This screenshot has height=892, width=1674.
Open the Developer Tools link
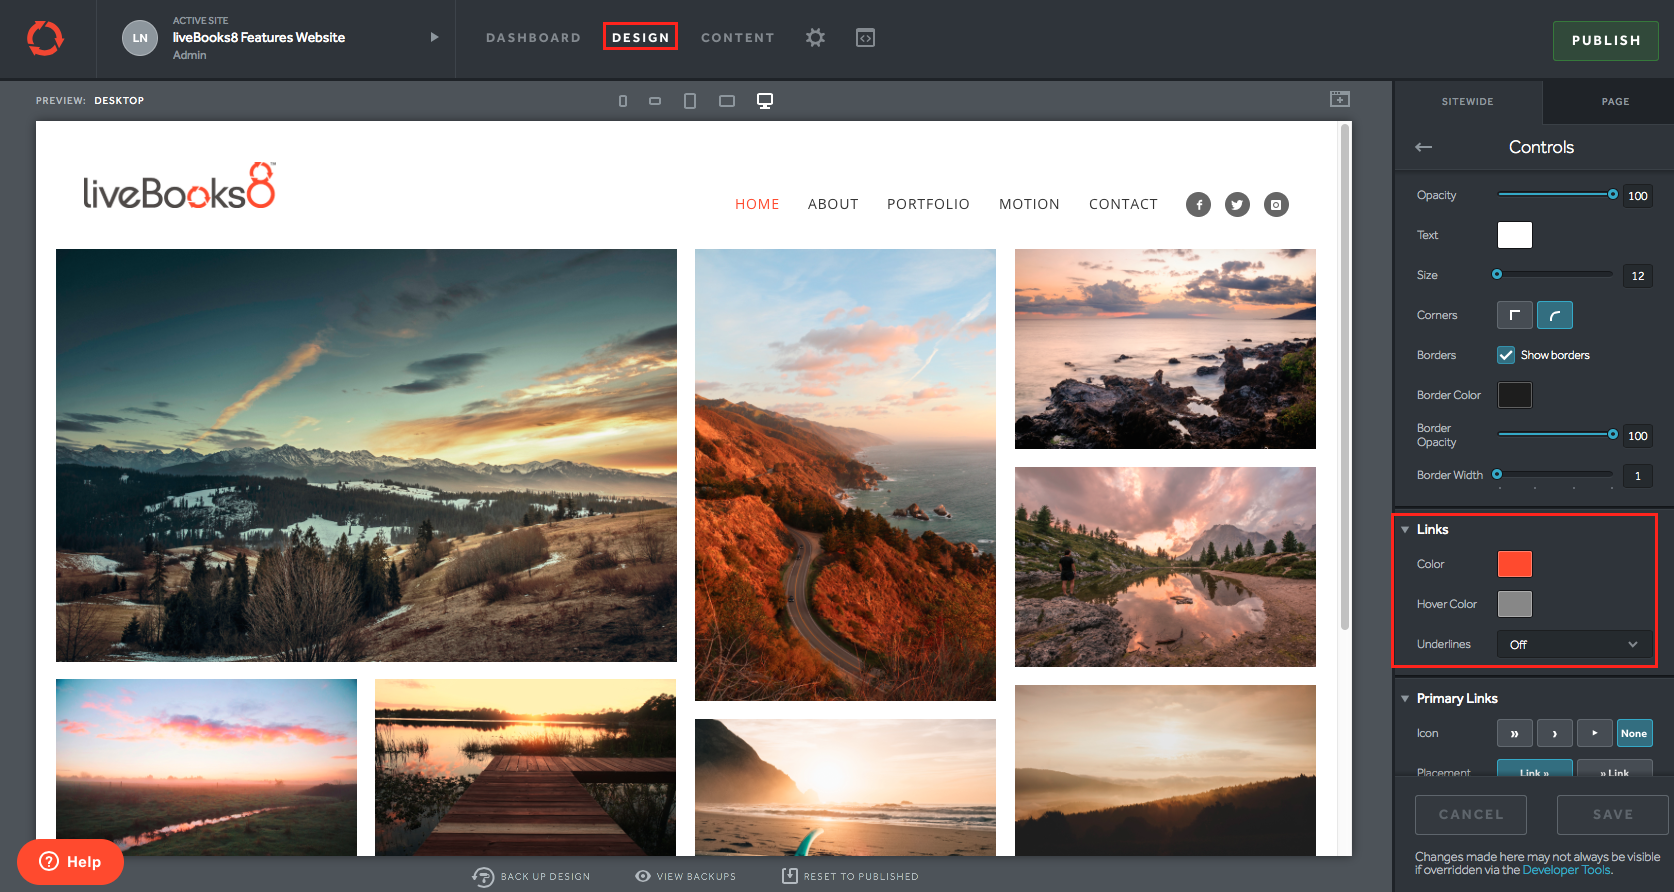(1566, 870)
